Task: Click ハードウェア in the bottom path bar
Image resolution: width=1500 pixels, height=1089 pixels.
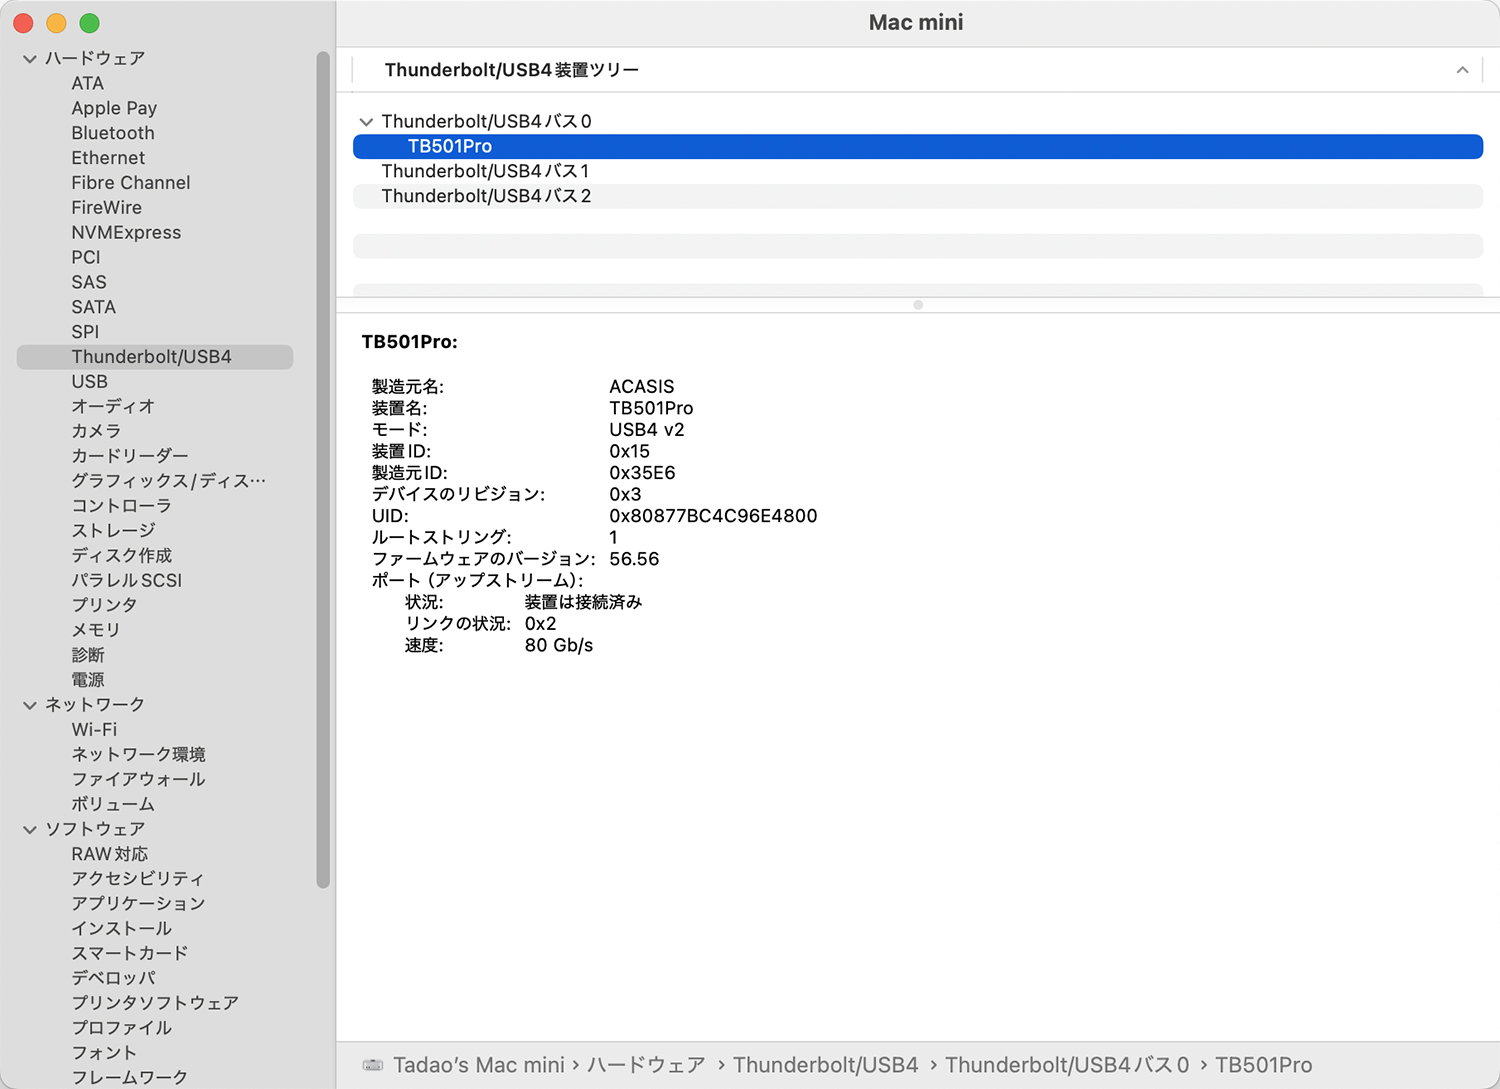Action: click(x=646, y=1065)
